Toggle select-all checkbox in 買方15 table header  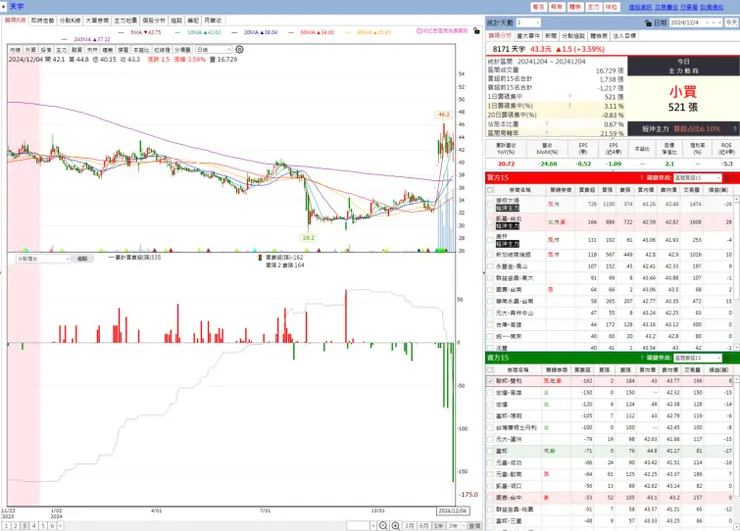[x=490, y=190]
